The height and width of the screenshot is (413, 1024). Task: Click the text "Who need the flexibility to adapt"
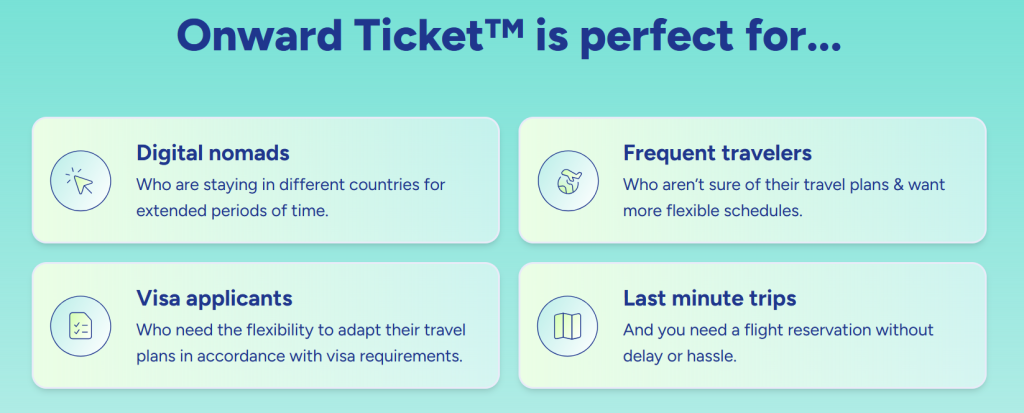[x=301, y=329]
